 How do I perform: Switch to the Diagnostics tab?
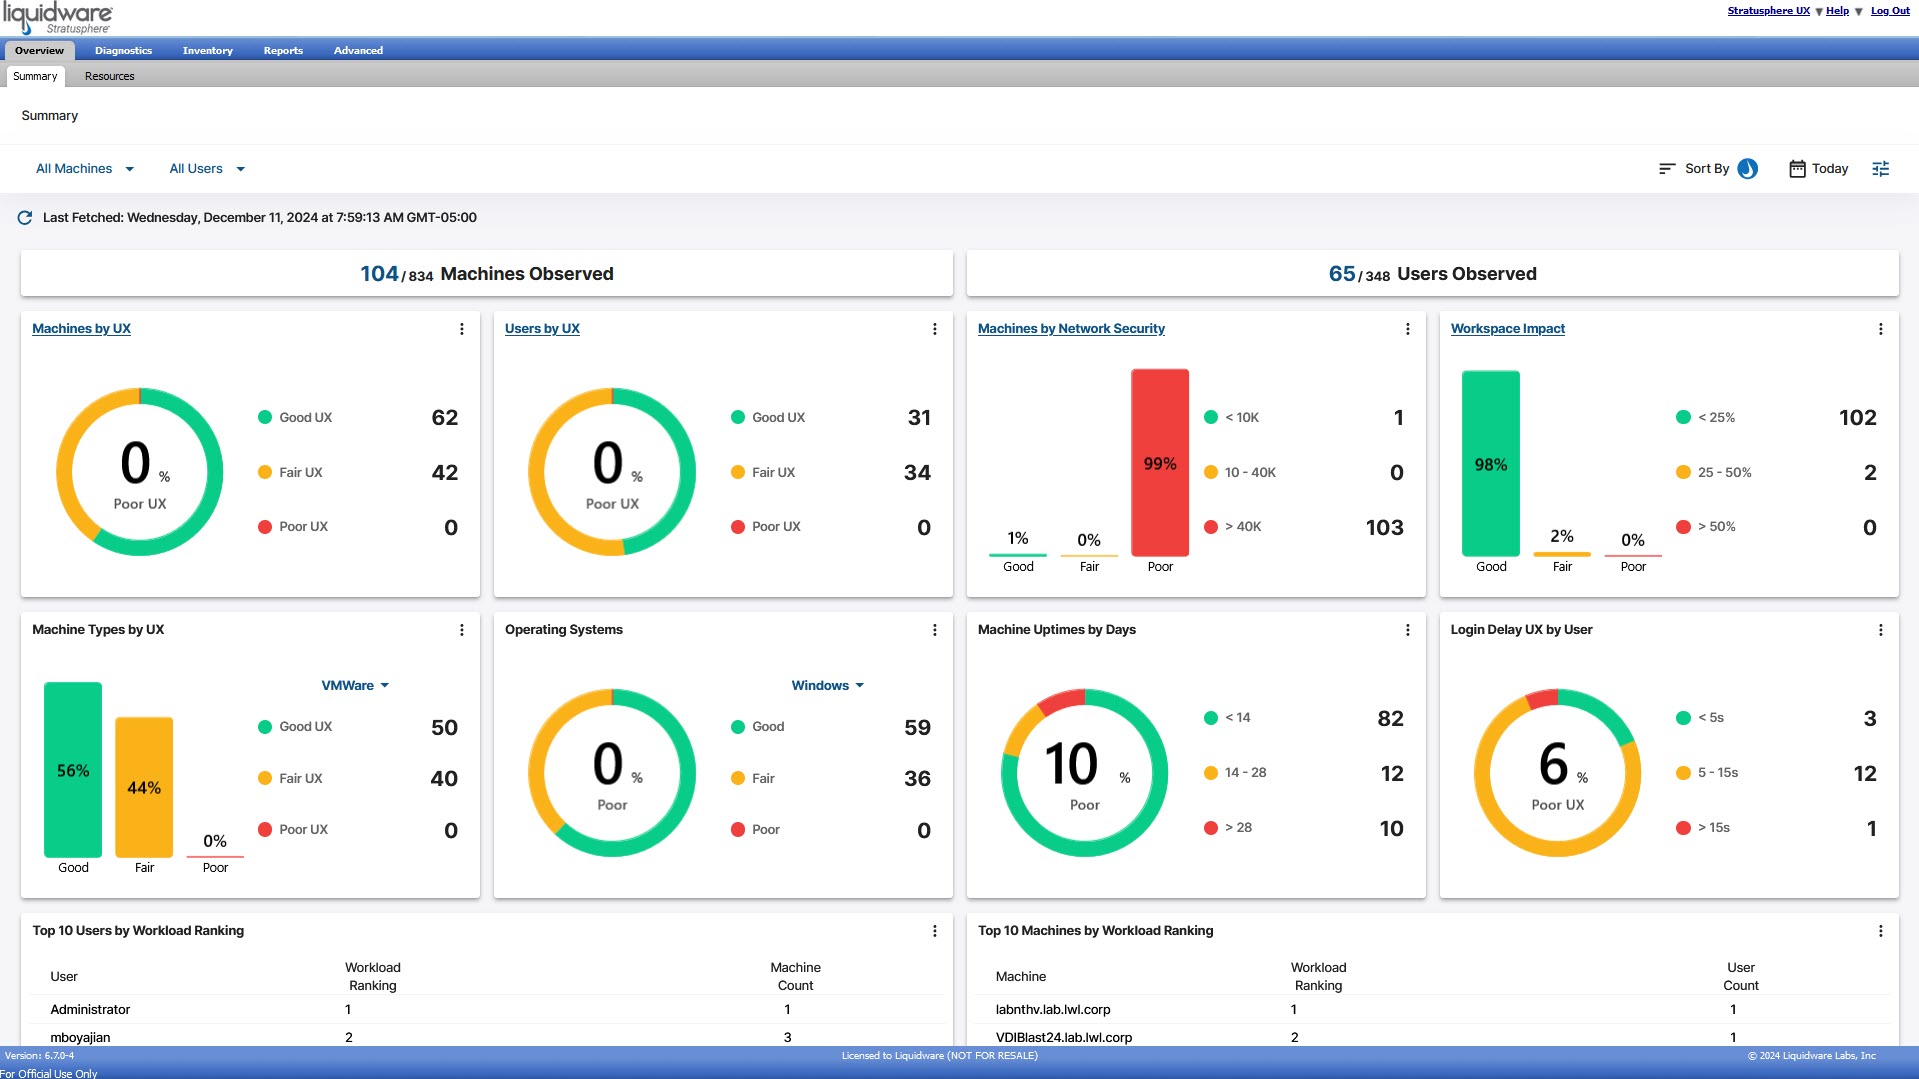click(x=123, y=51)
